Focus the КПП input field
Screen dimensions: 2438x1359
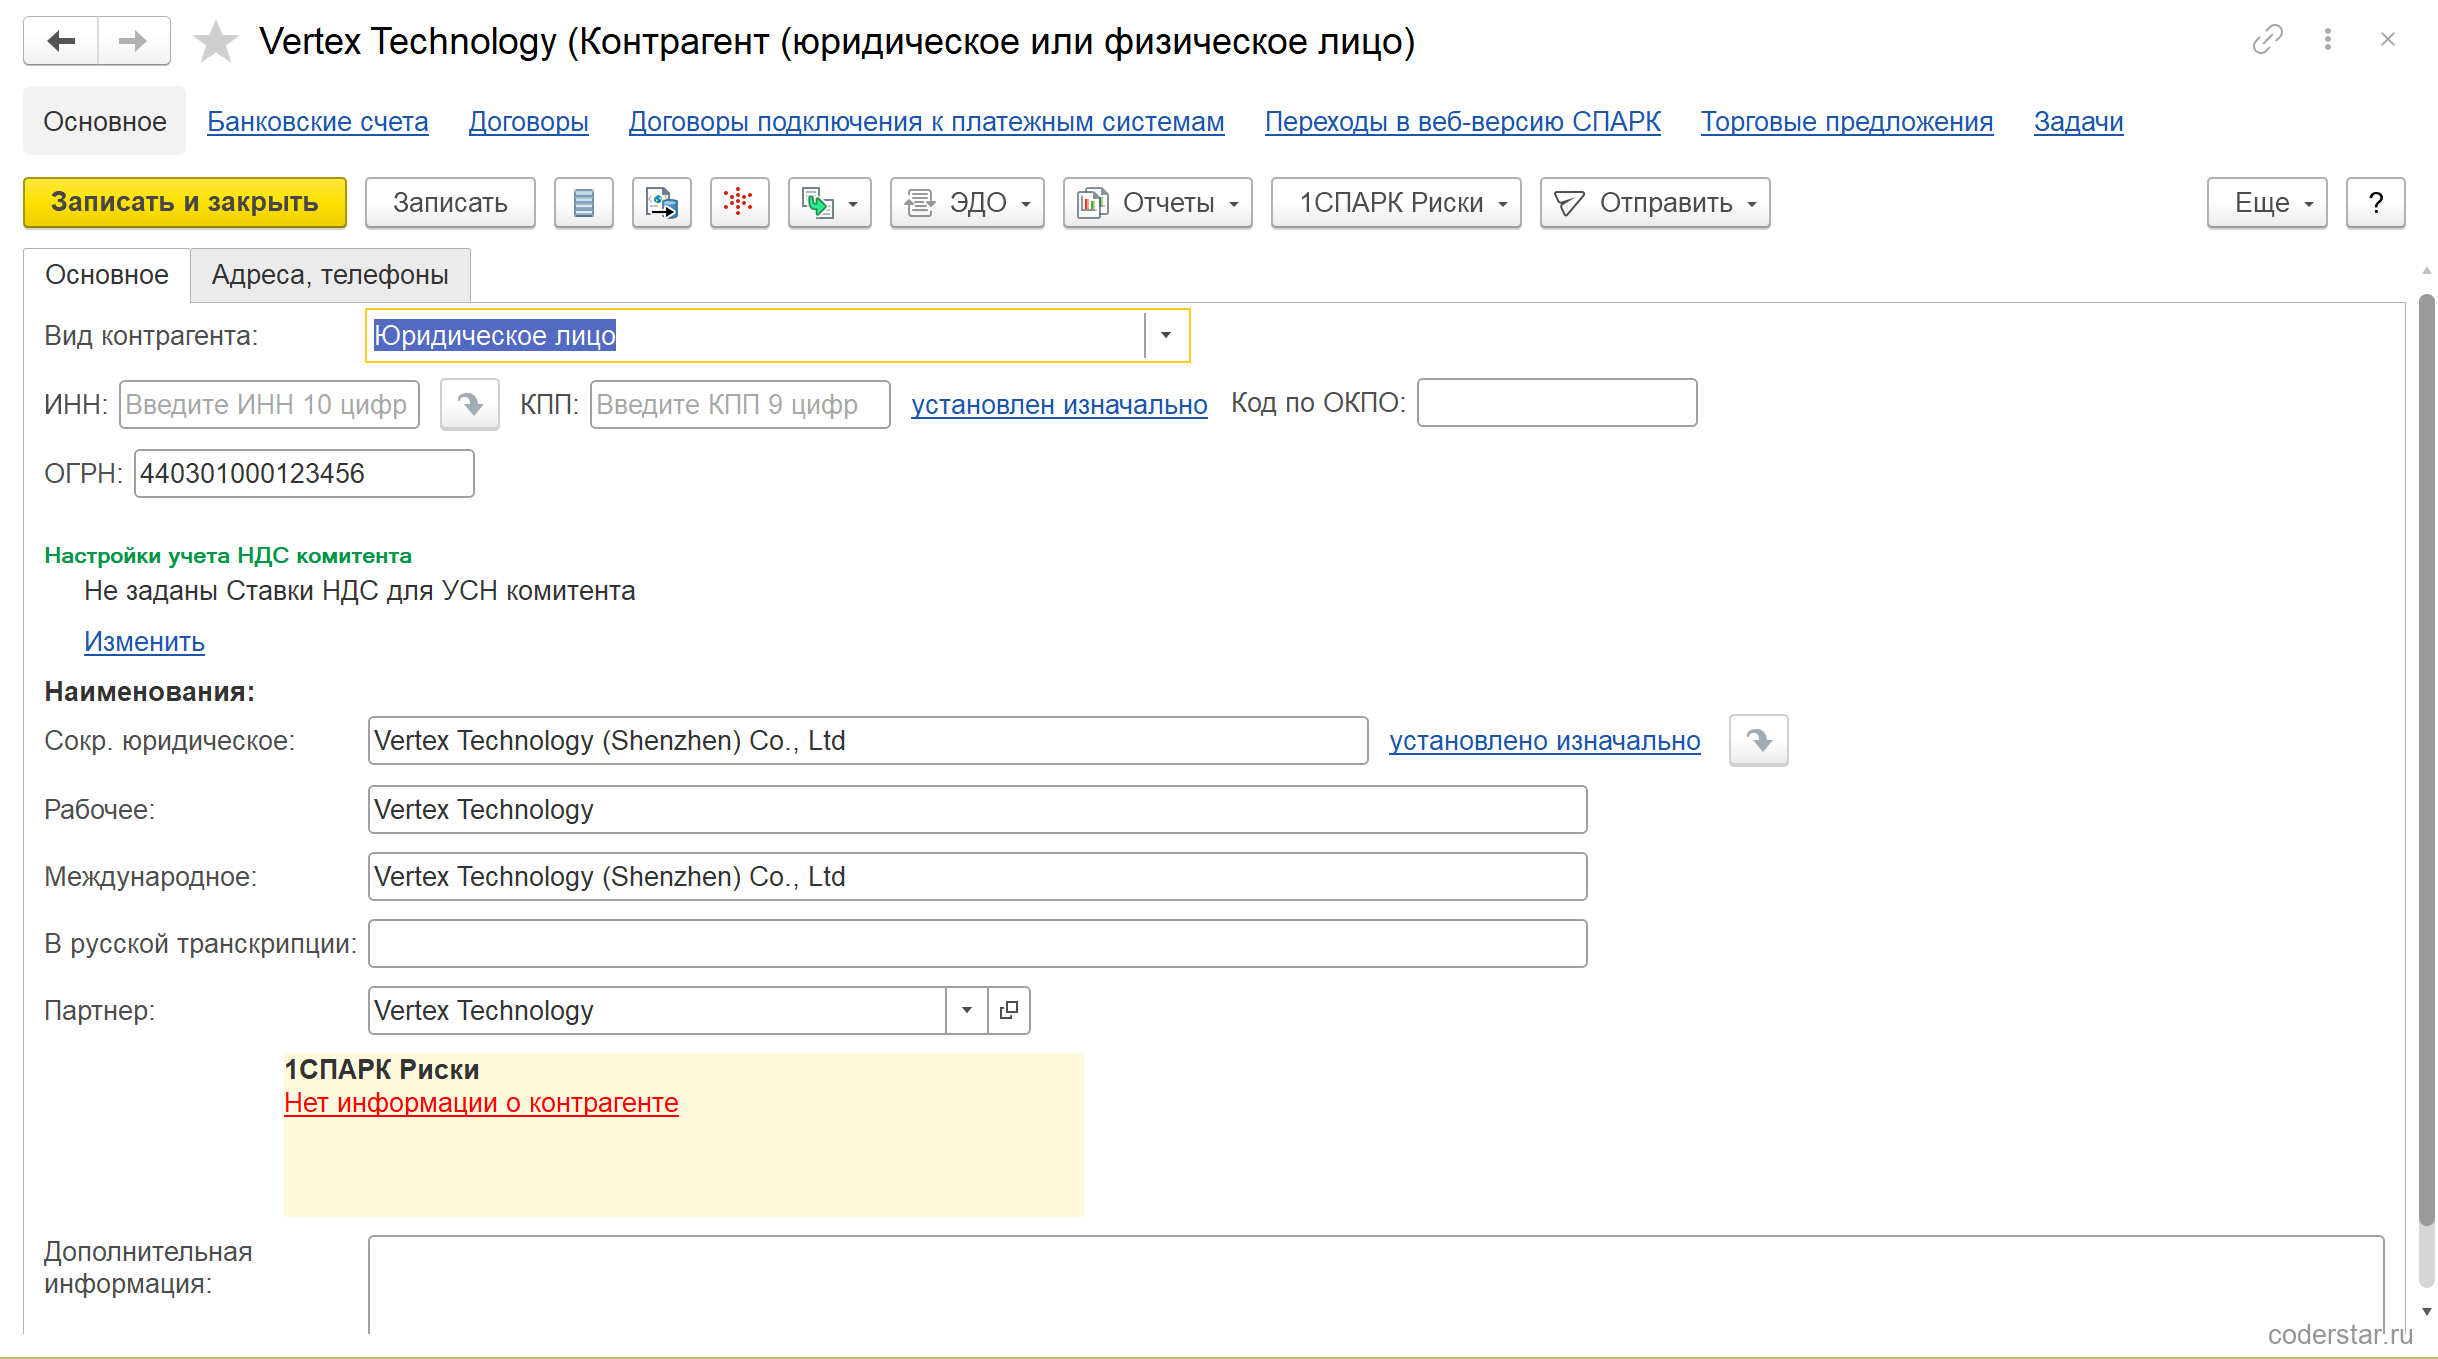pos(740,405)
